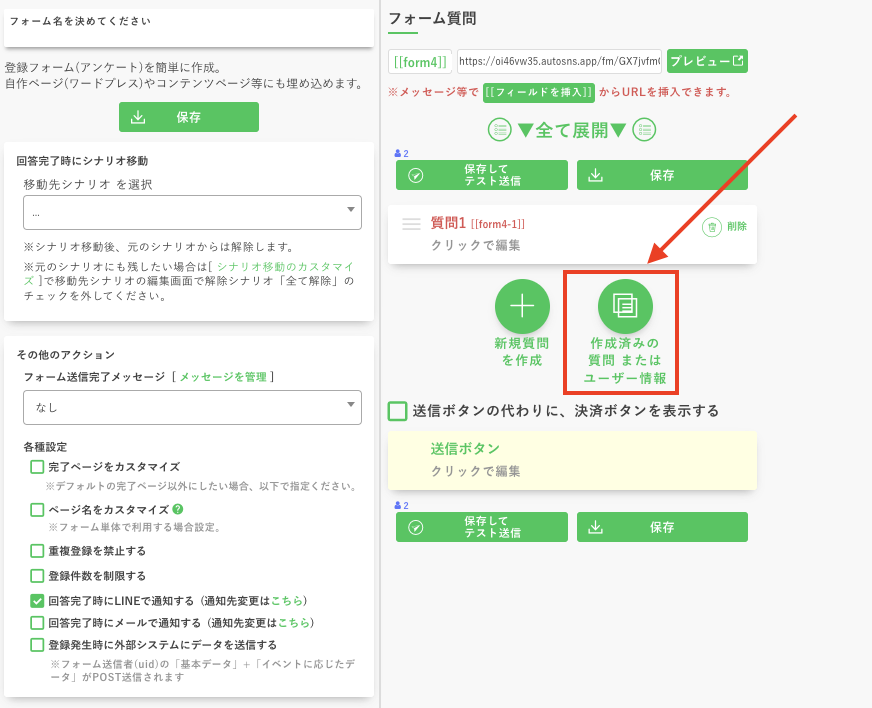Viewport: 872px width, 708px height.
Task: Click drag handle icon on 質問1
Action: pyautogui.click(x=411, y=224)
